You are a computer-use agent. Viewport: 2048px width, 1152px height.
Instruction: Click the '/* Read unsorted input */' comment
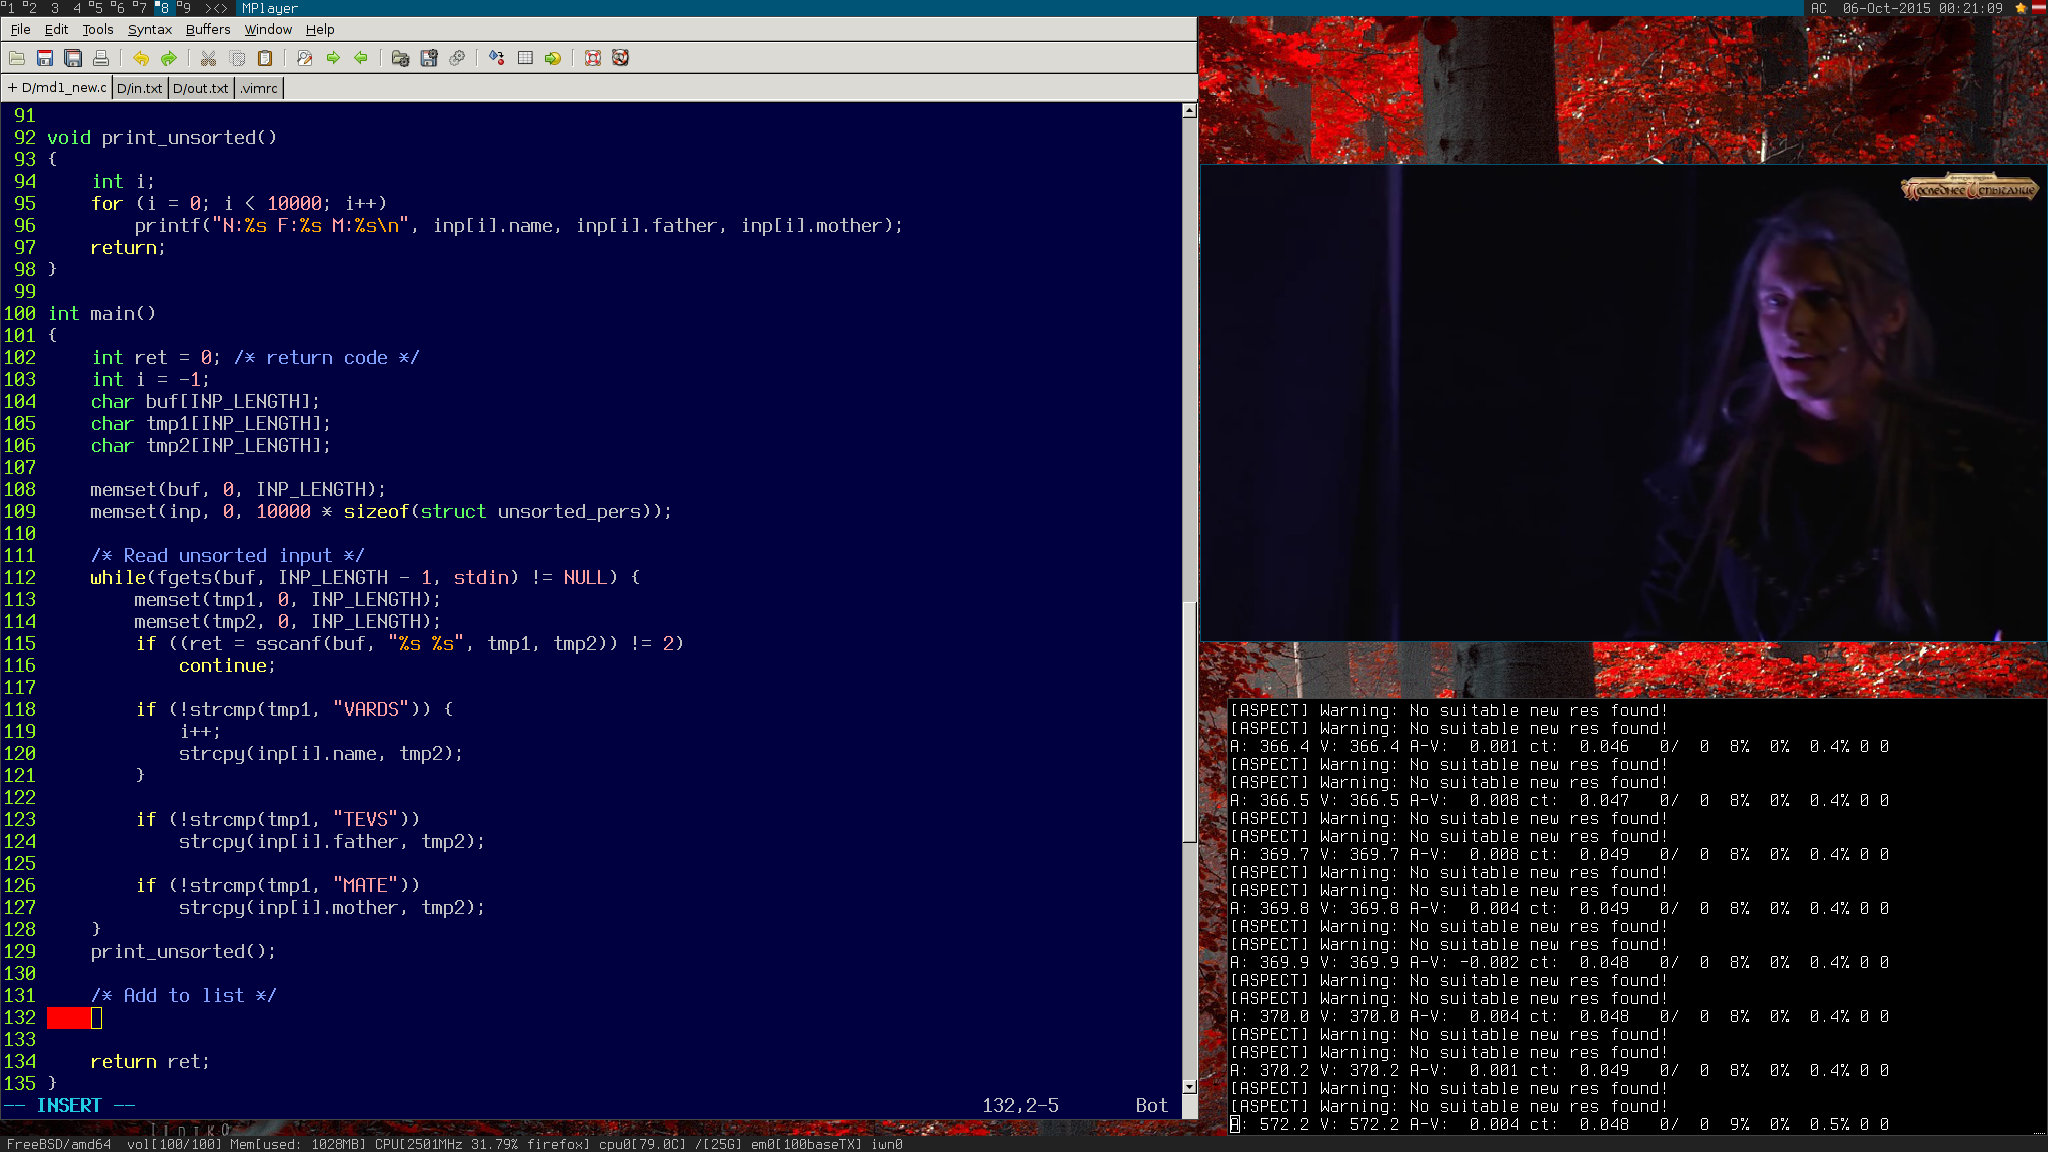[x=228, y=556]
